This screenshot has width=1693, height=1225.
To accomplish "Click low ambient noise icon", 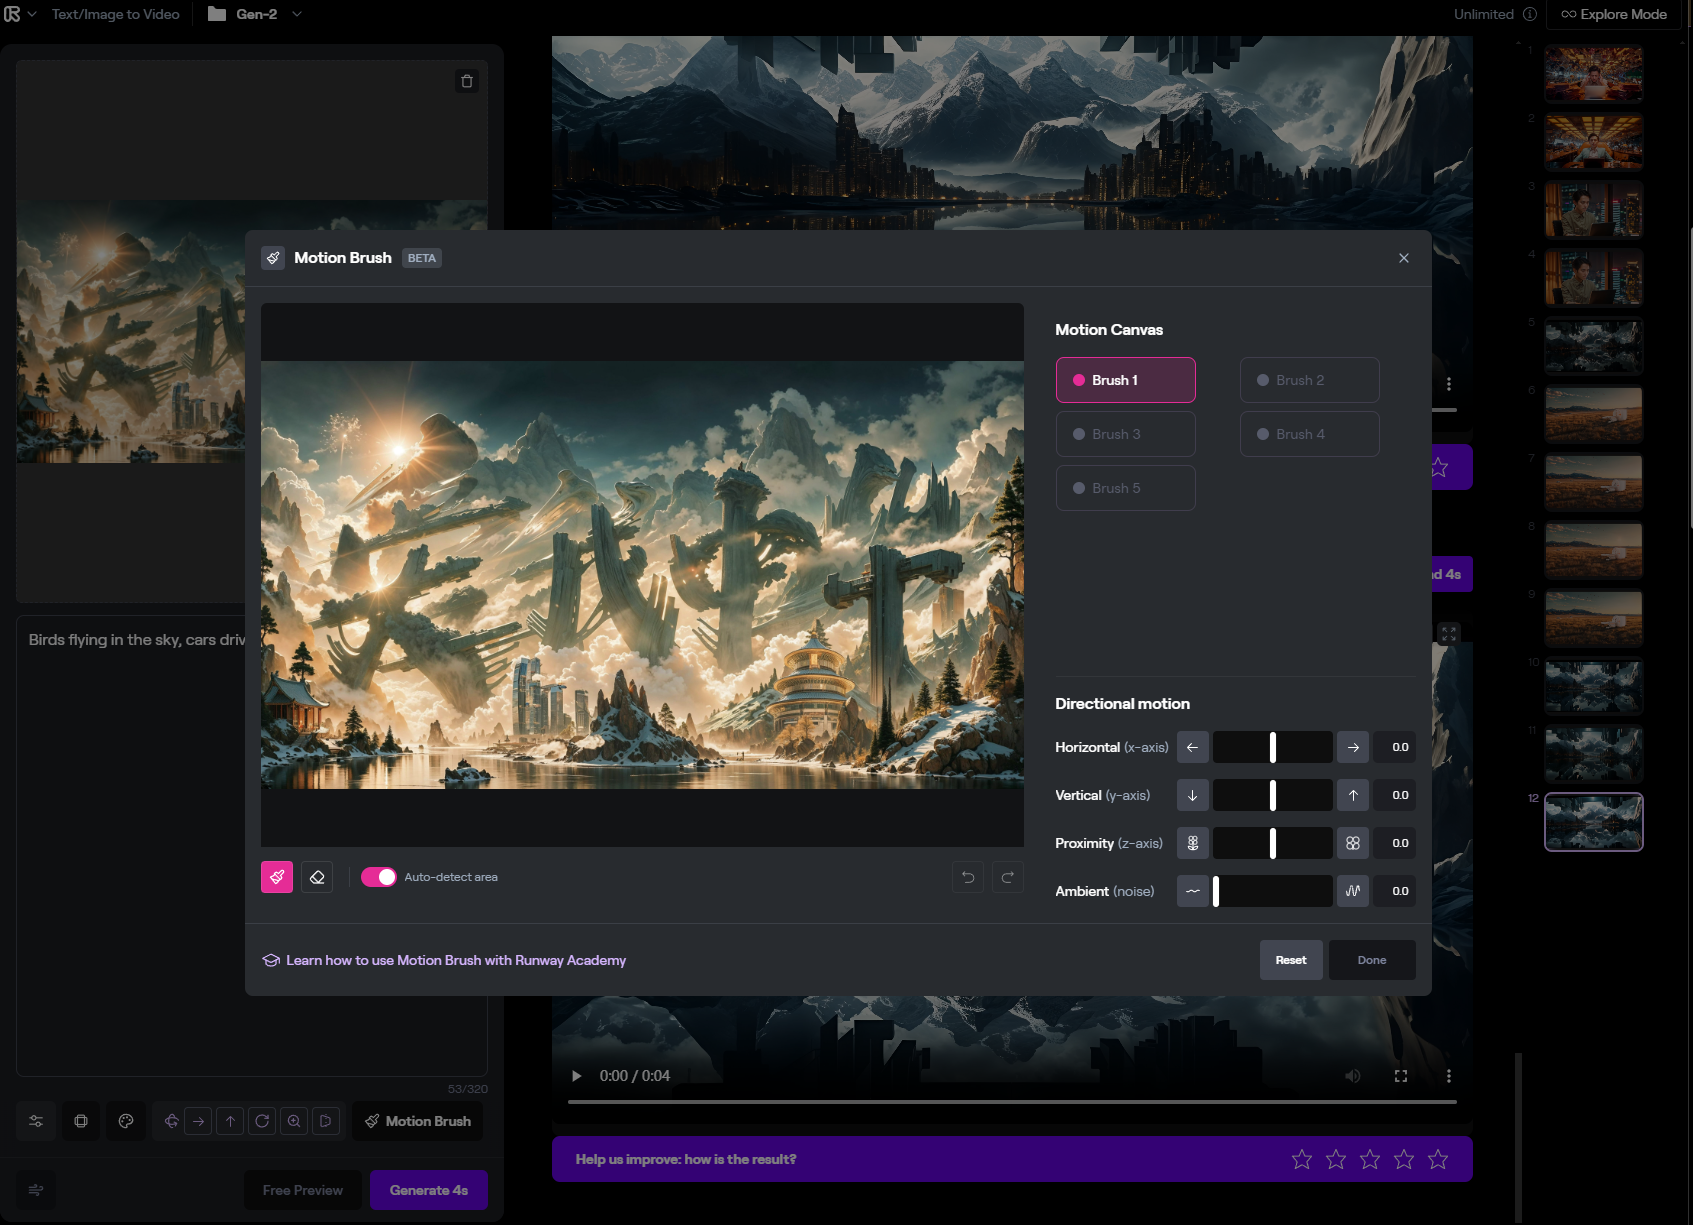I will tap(1193, 891).
